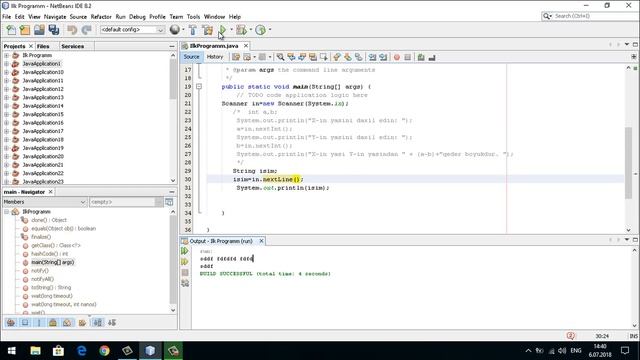Expand the Ilk Programm project node
This screenshot has height=360, width=640.
point(7,55)
